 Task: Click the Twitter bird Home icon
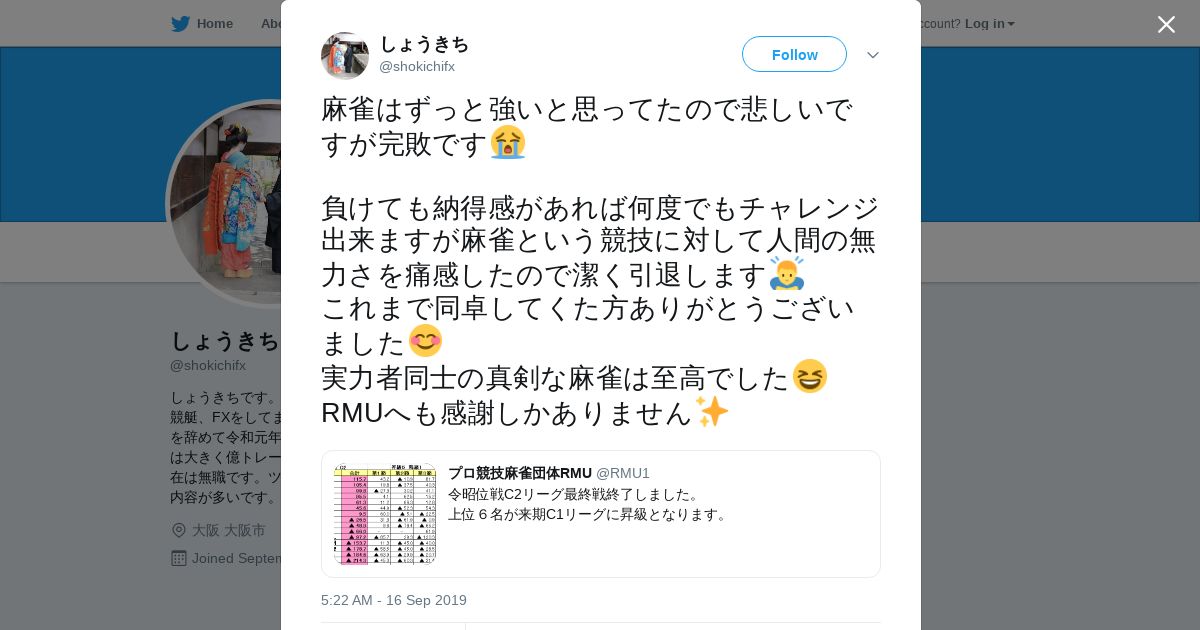[x=180, y=24]
